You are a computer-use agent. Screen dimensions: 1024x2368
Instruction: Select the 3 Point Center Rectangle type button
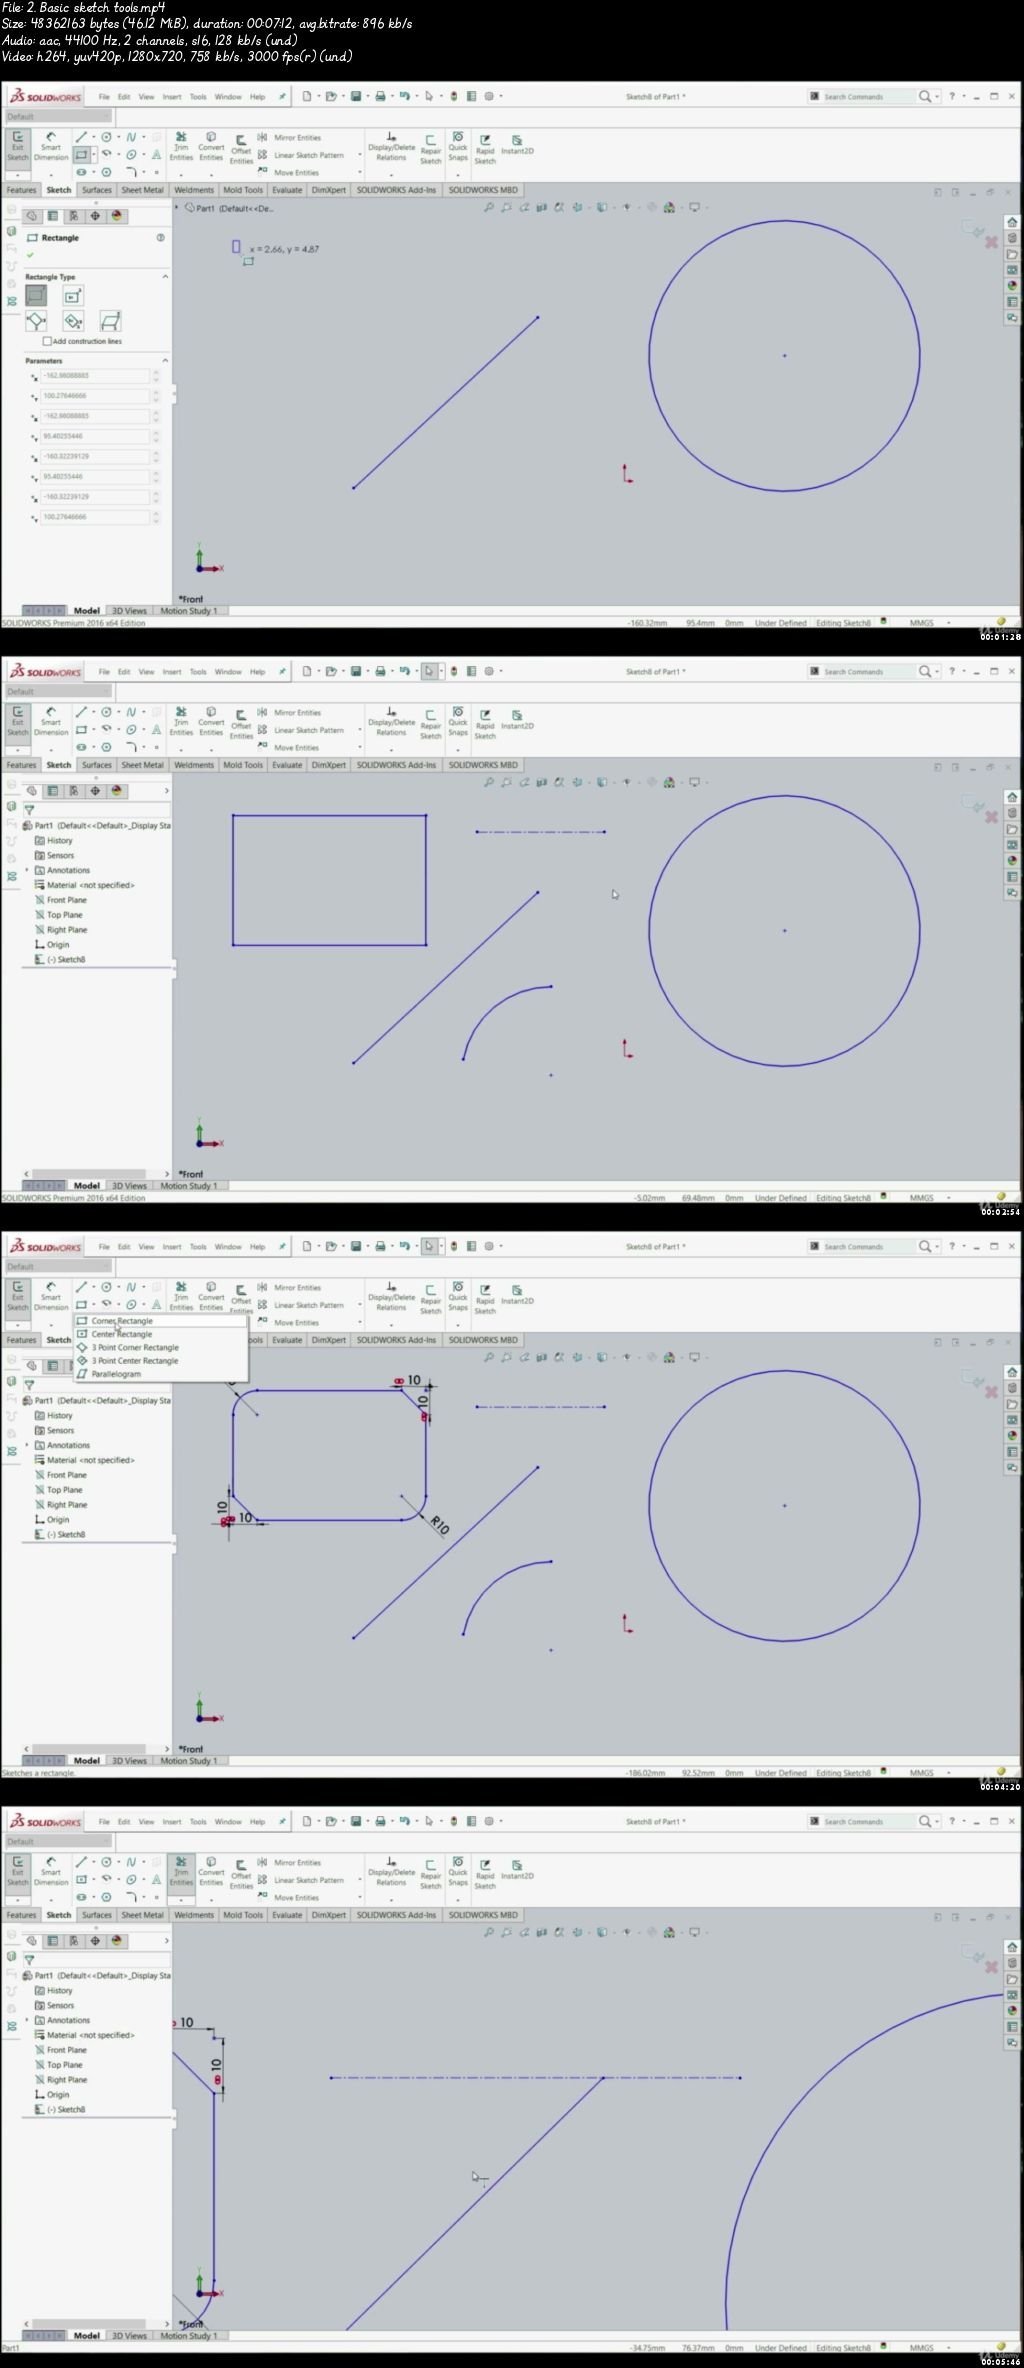(73, 320)
